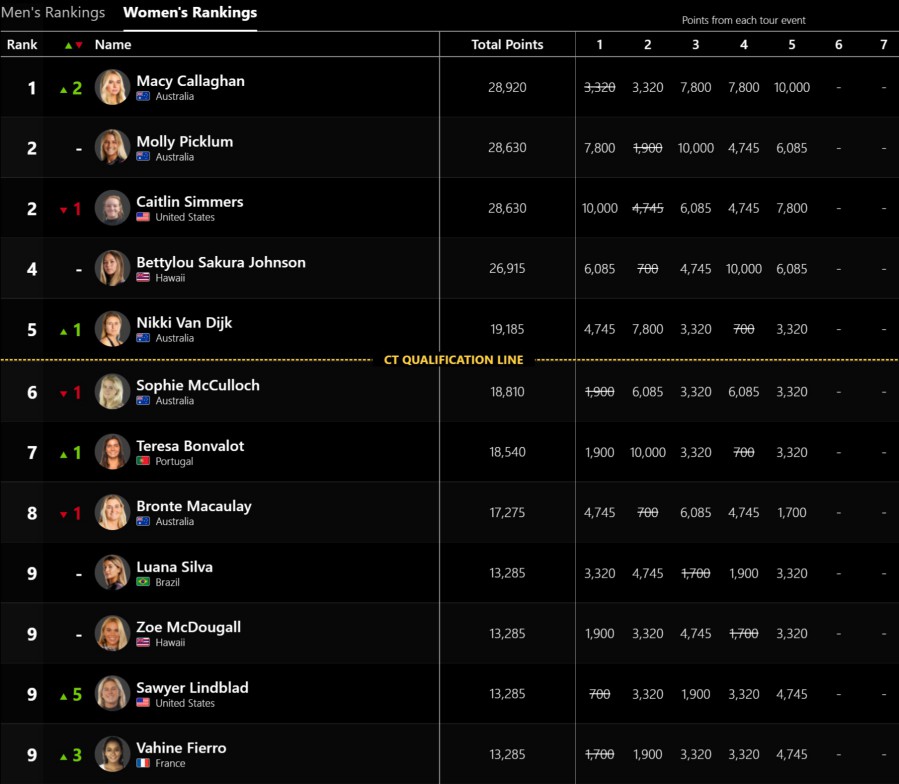Click the green up arrow next to Macy Callaghan

pos(64,90)
